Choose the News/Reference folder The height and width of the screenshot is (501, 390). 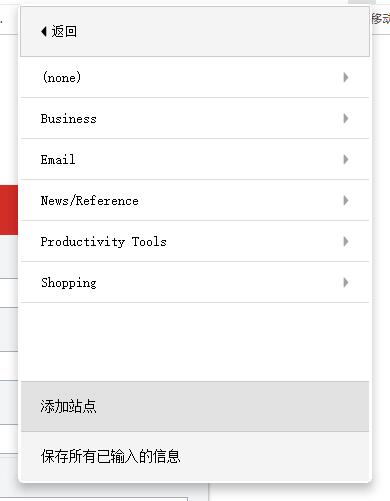coord(195,200)
